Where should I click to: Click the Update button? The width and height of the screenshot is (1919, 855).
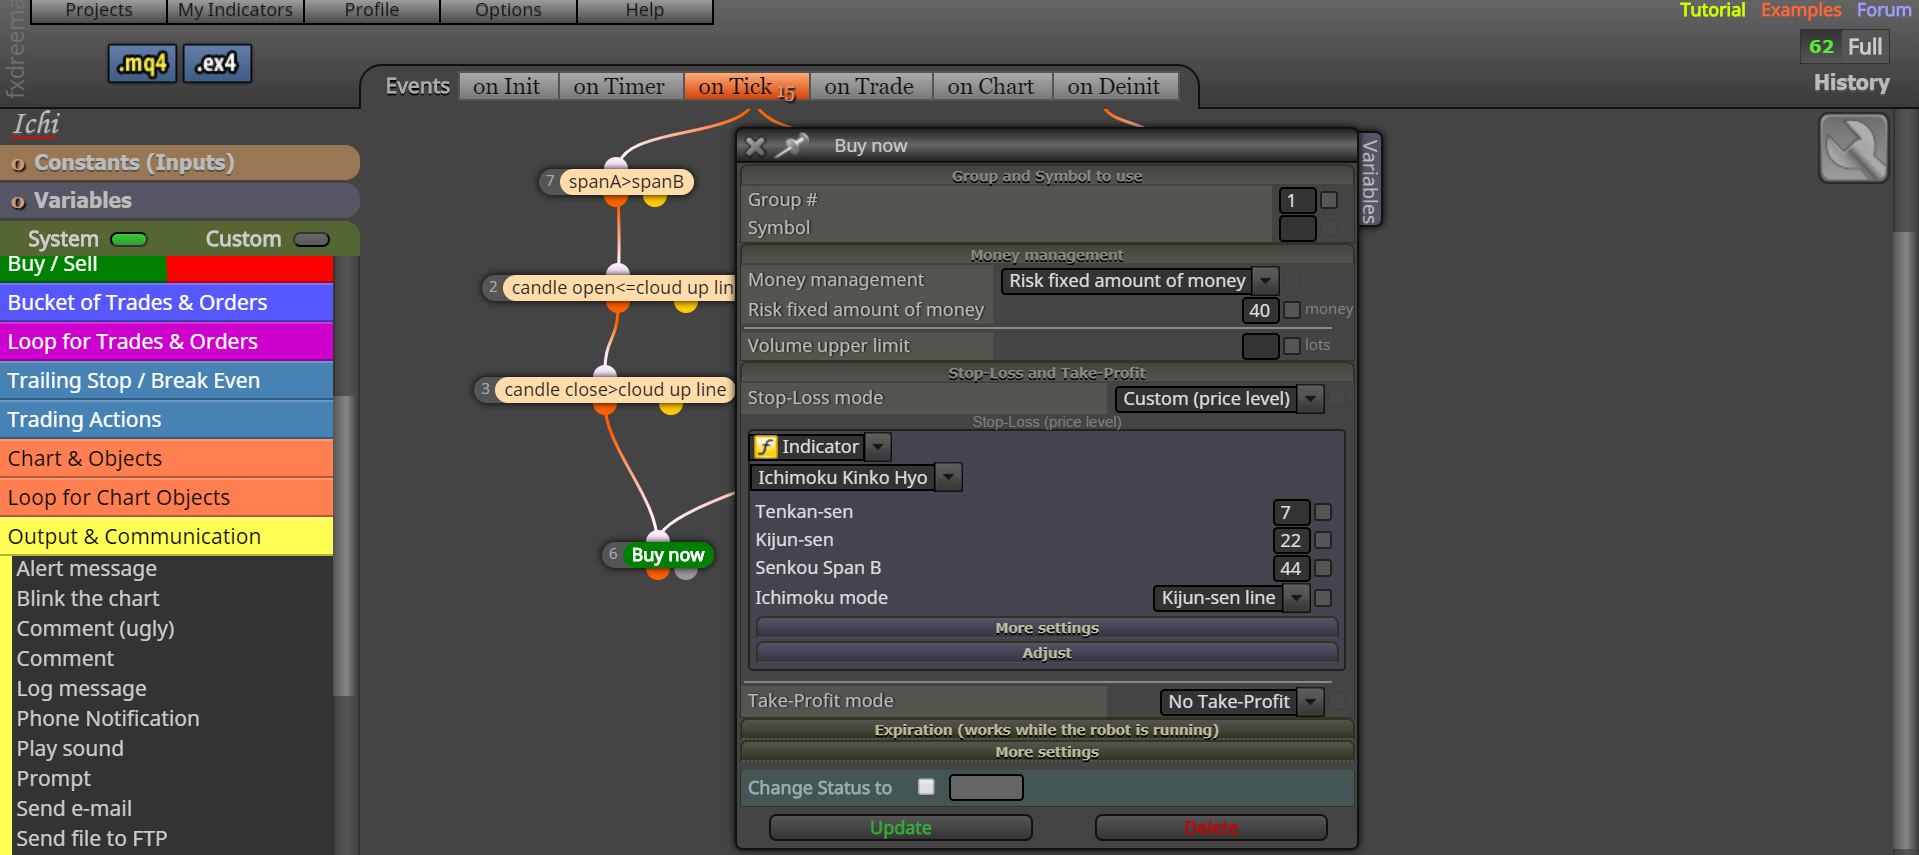[x=901, y=828]
